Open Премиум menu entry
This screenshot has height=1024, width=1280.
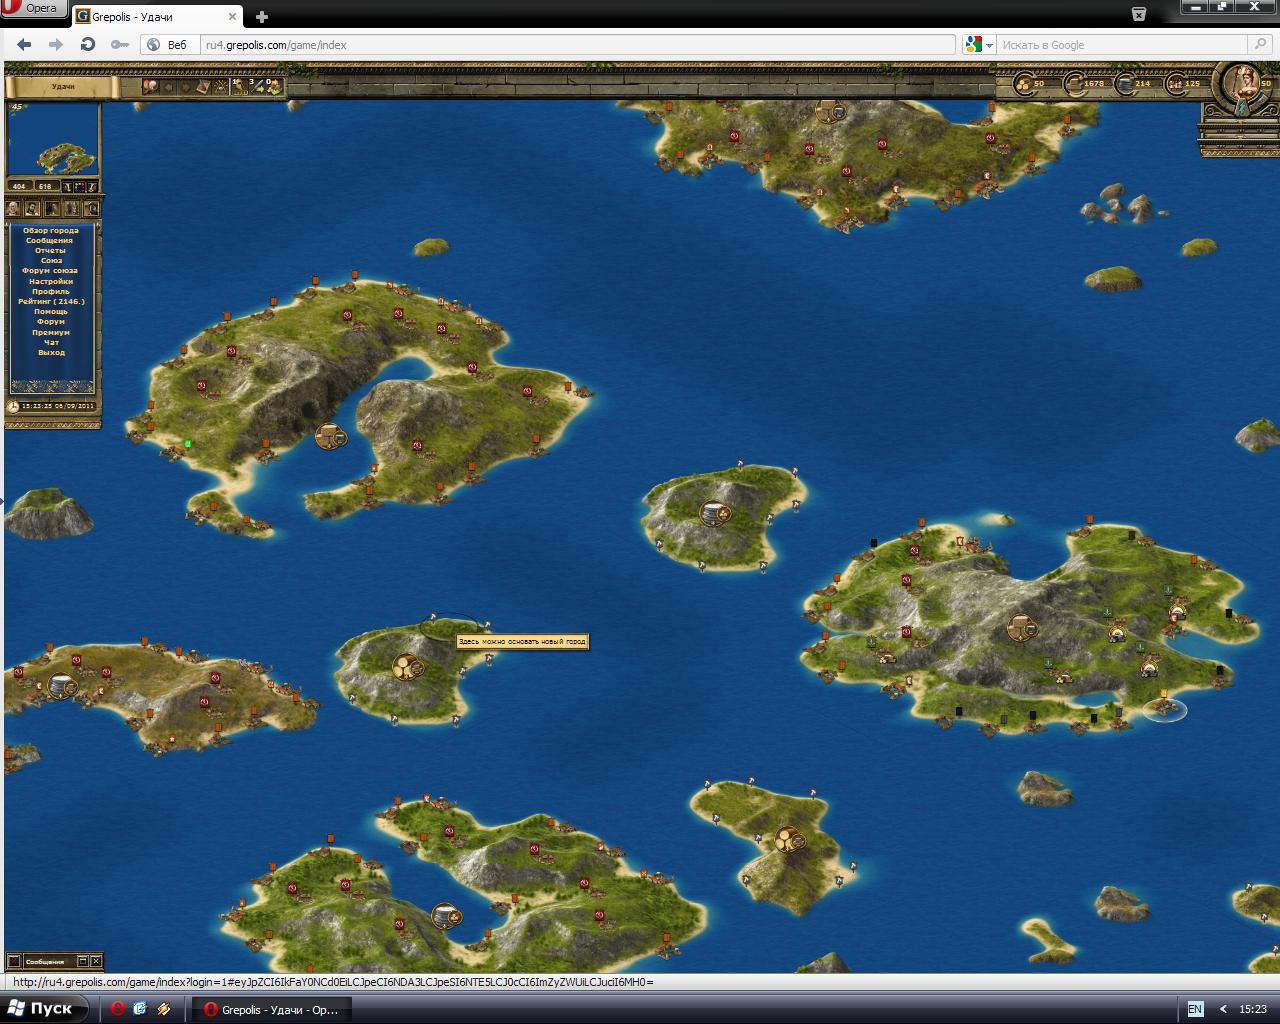click(x=51, y=333)
